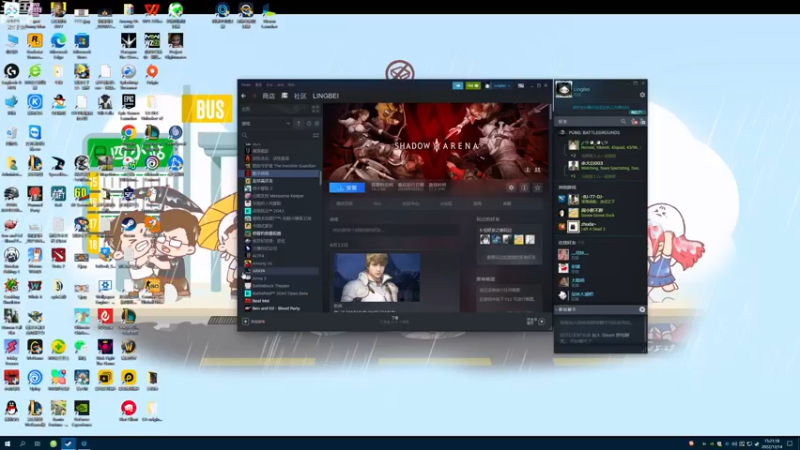Select Beat Me! in game list
Screen dimensions: 800x450
[x=280, y=301]
